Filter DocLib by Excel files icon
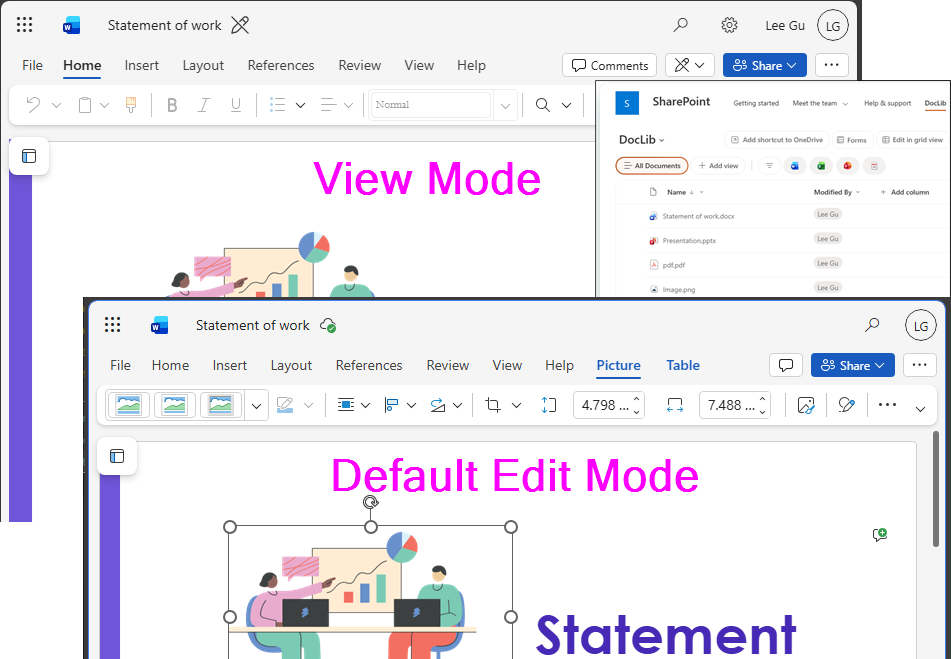 pyautogui.click(x=821, y=166)
